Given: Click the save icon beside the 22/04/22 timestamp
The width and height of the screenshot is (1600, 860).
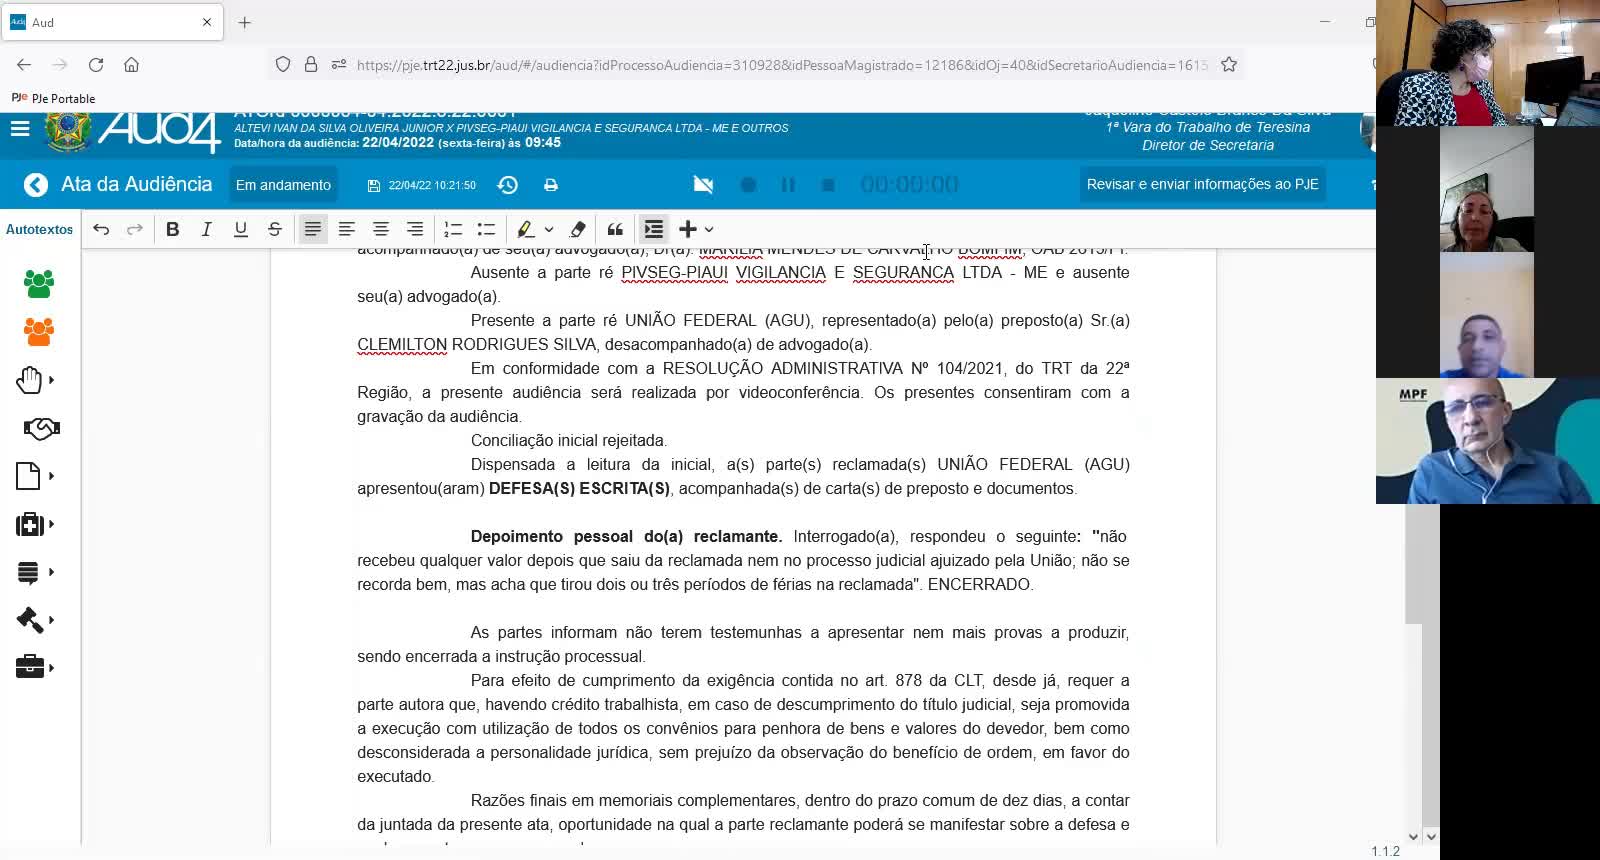Looking at the screenshot, I should point(374,186).
